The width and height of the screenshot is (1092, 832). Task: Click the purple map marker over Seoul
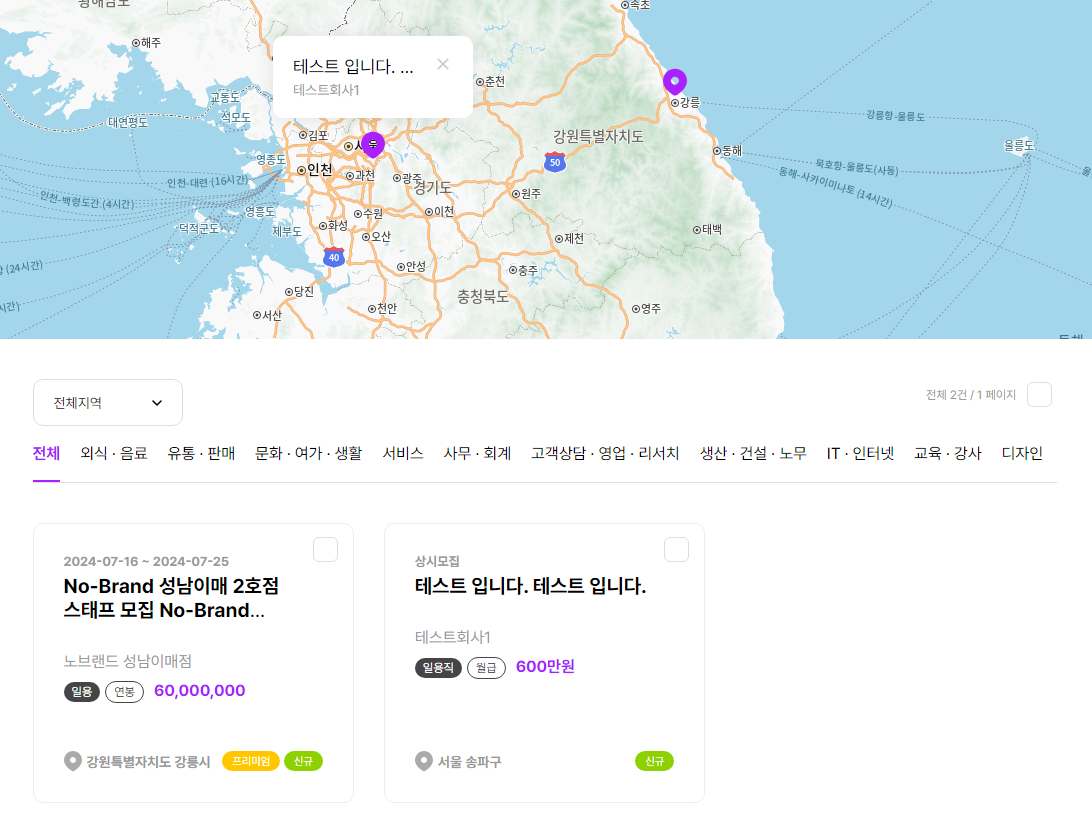tap(373, 144)
